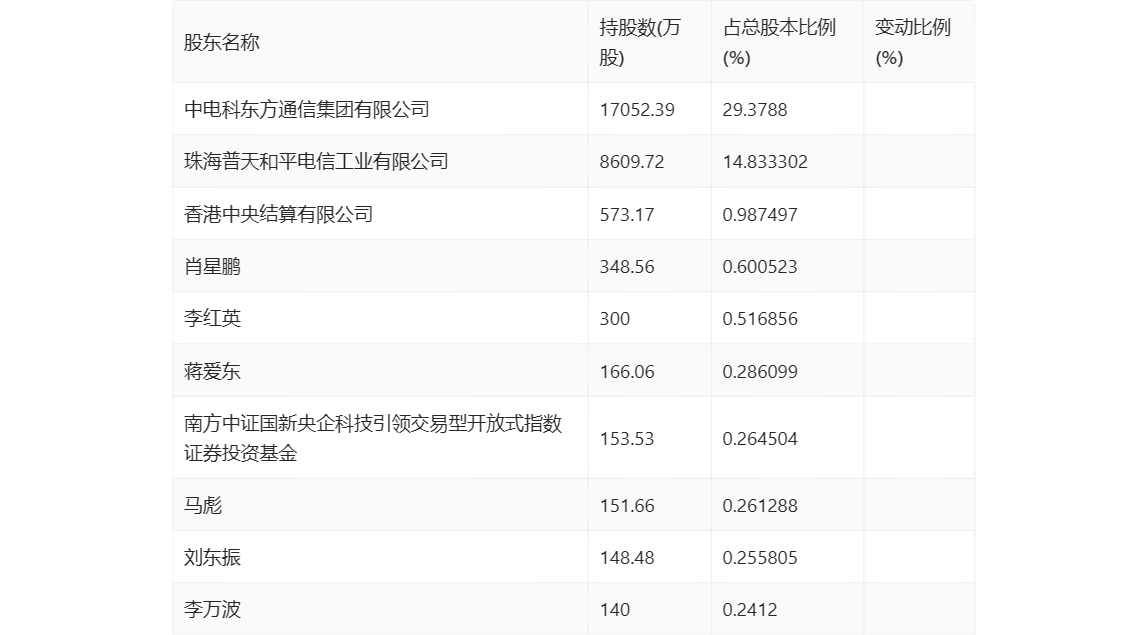Select shareholder 马彪

coord(203,505)
